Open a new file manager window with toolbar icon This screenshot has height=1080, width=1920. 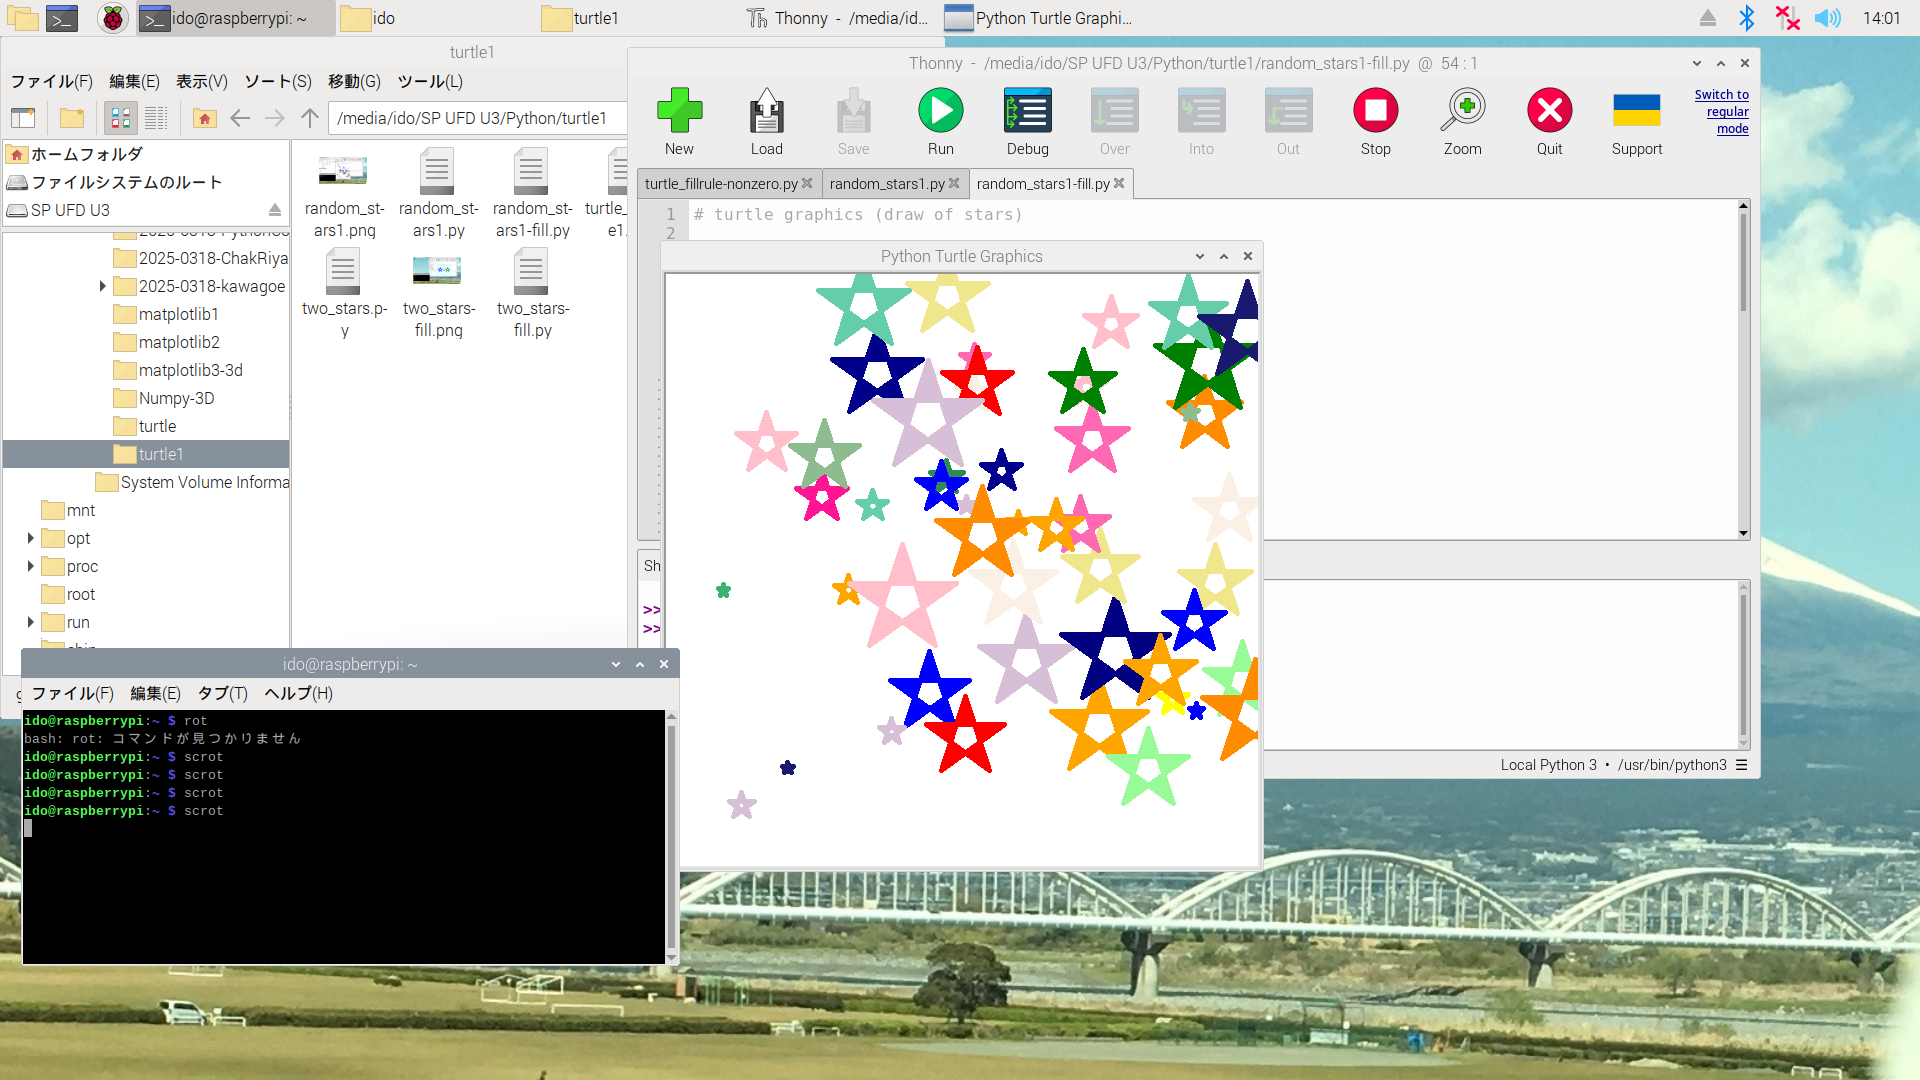point(23,118)
